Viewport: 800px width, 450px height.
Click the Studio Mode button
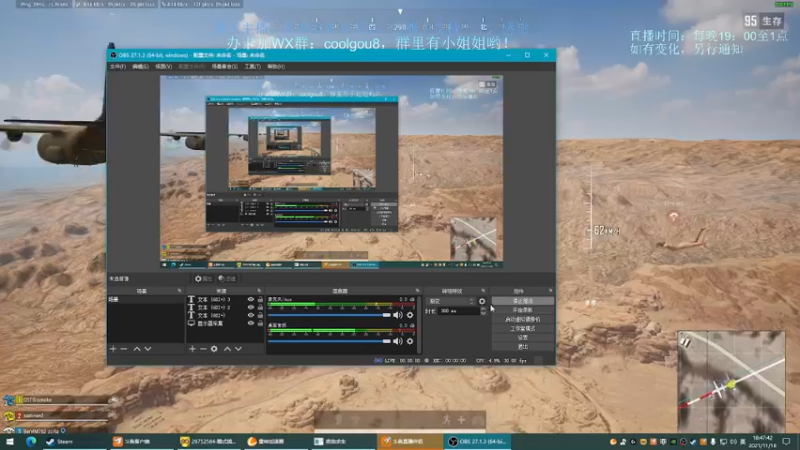pos(522,329)
